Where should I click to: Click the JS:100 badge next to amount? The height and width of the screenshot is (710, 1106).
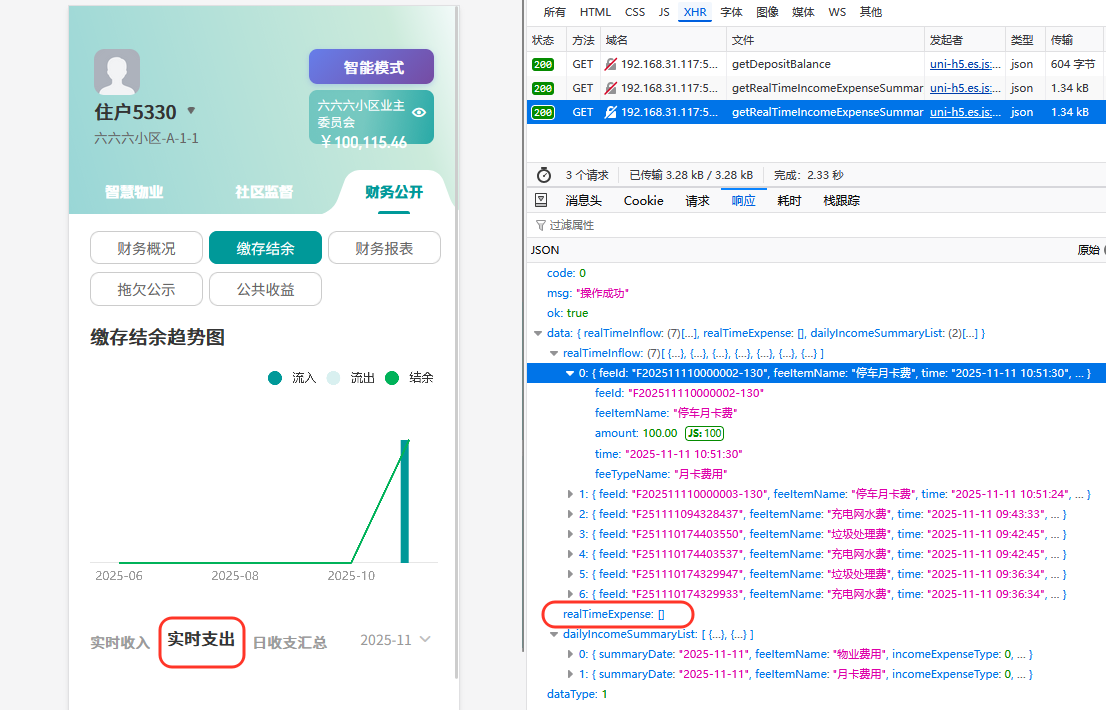pos(704,433)
